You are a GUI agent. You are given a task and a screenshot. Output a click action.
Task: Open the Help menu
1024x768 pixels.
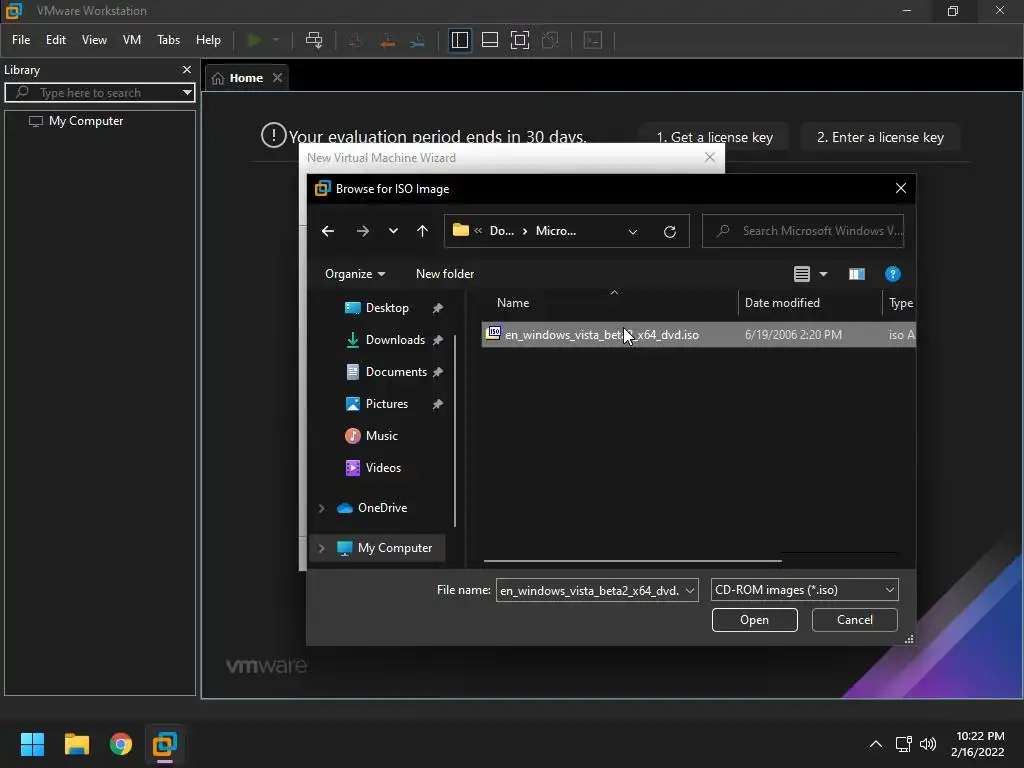click(x=208, y=40)
